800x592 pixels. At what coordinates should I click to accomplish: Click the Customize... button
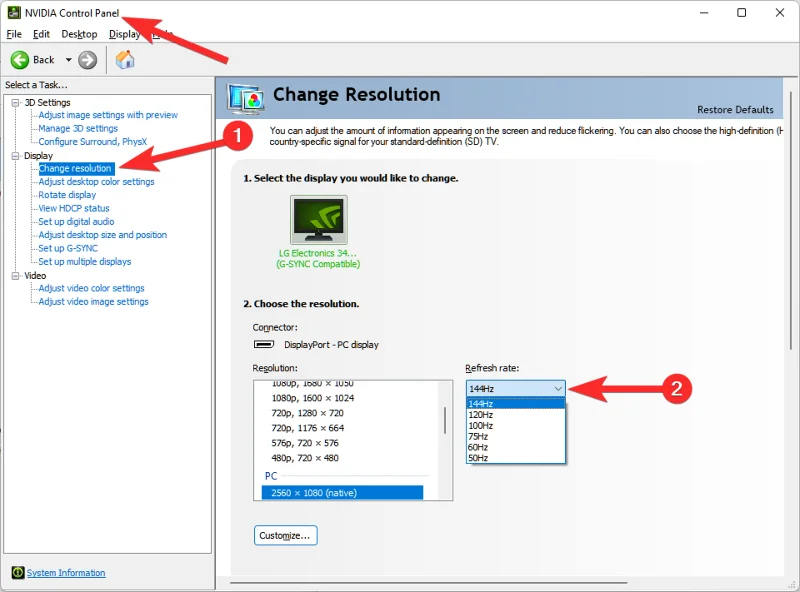285,535
